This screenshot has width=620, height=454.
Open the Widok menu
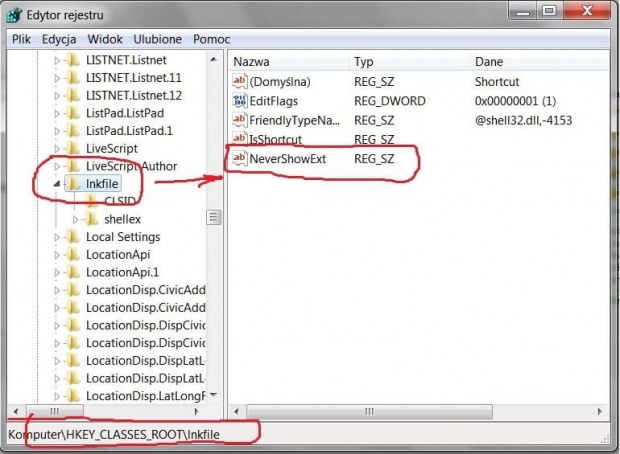[105, 39]
